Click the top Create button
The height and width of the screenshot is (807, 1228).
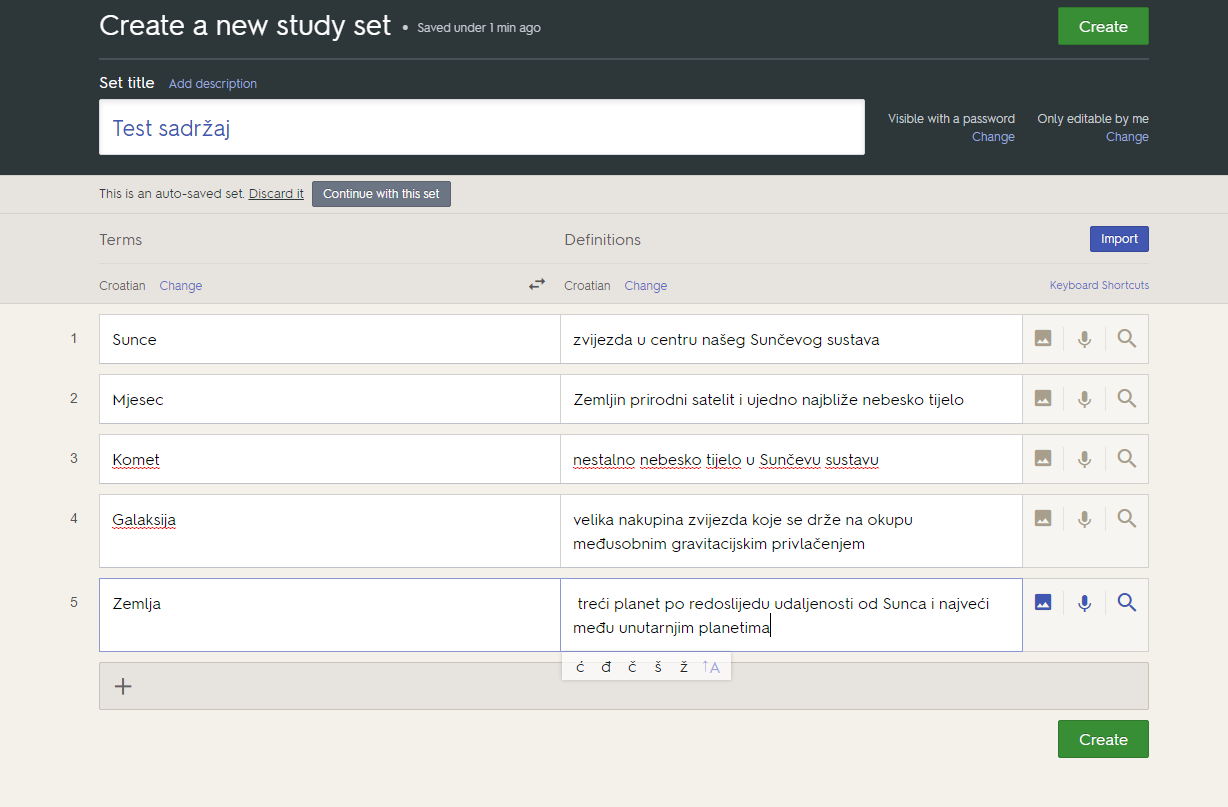pyautogui.click(x=1103, y=27)
